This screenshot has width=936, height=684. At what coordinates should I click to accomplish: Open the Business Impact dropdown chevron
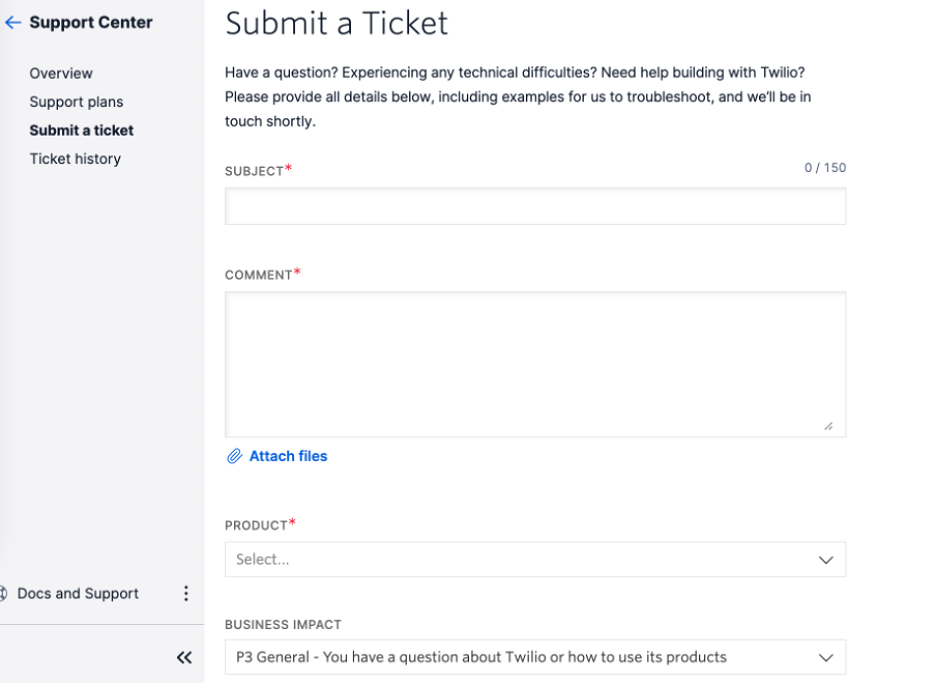[x=826, y=658]
